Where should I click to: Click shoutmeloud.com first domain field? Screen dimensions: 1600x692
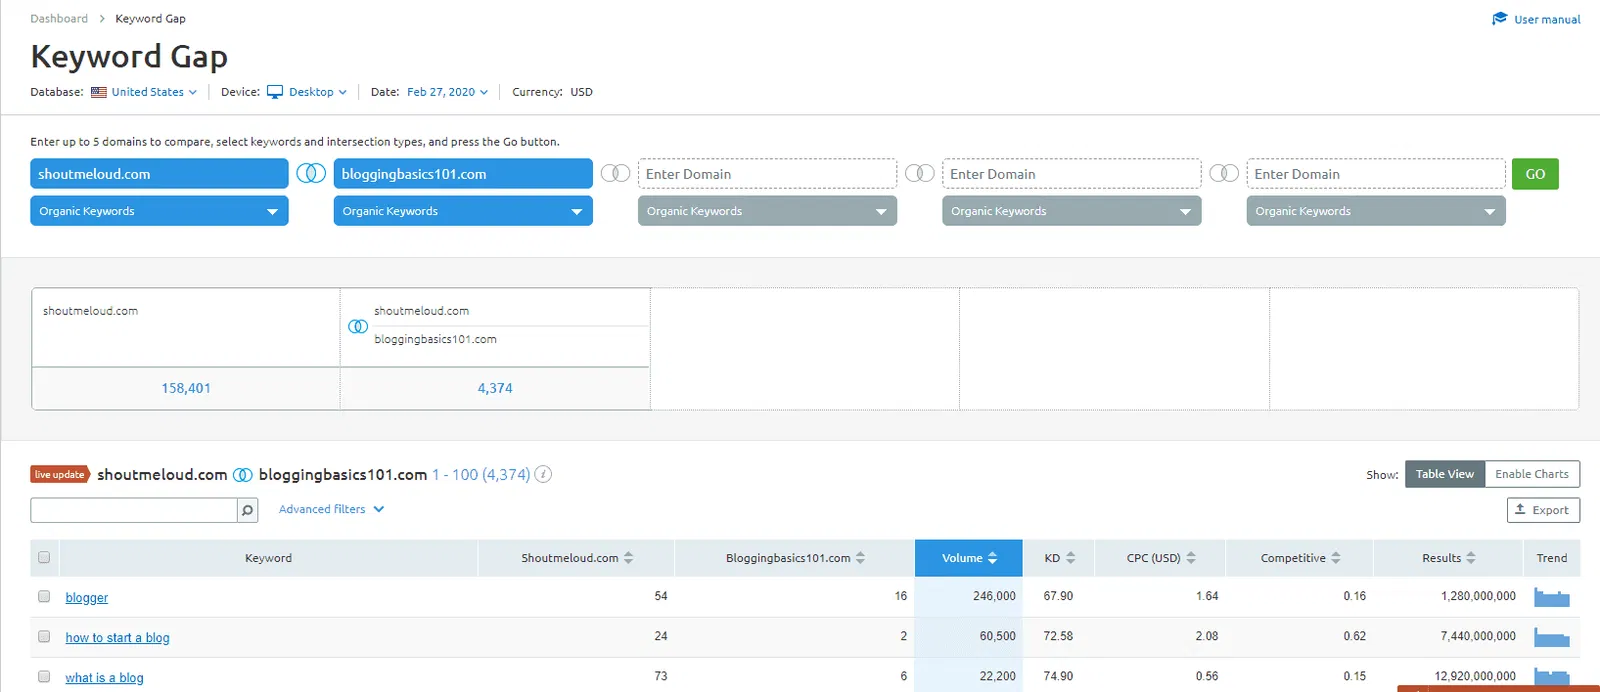(159, 174)
